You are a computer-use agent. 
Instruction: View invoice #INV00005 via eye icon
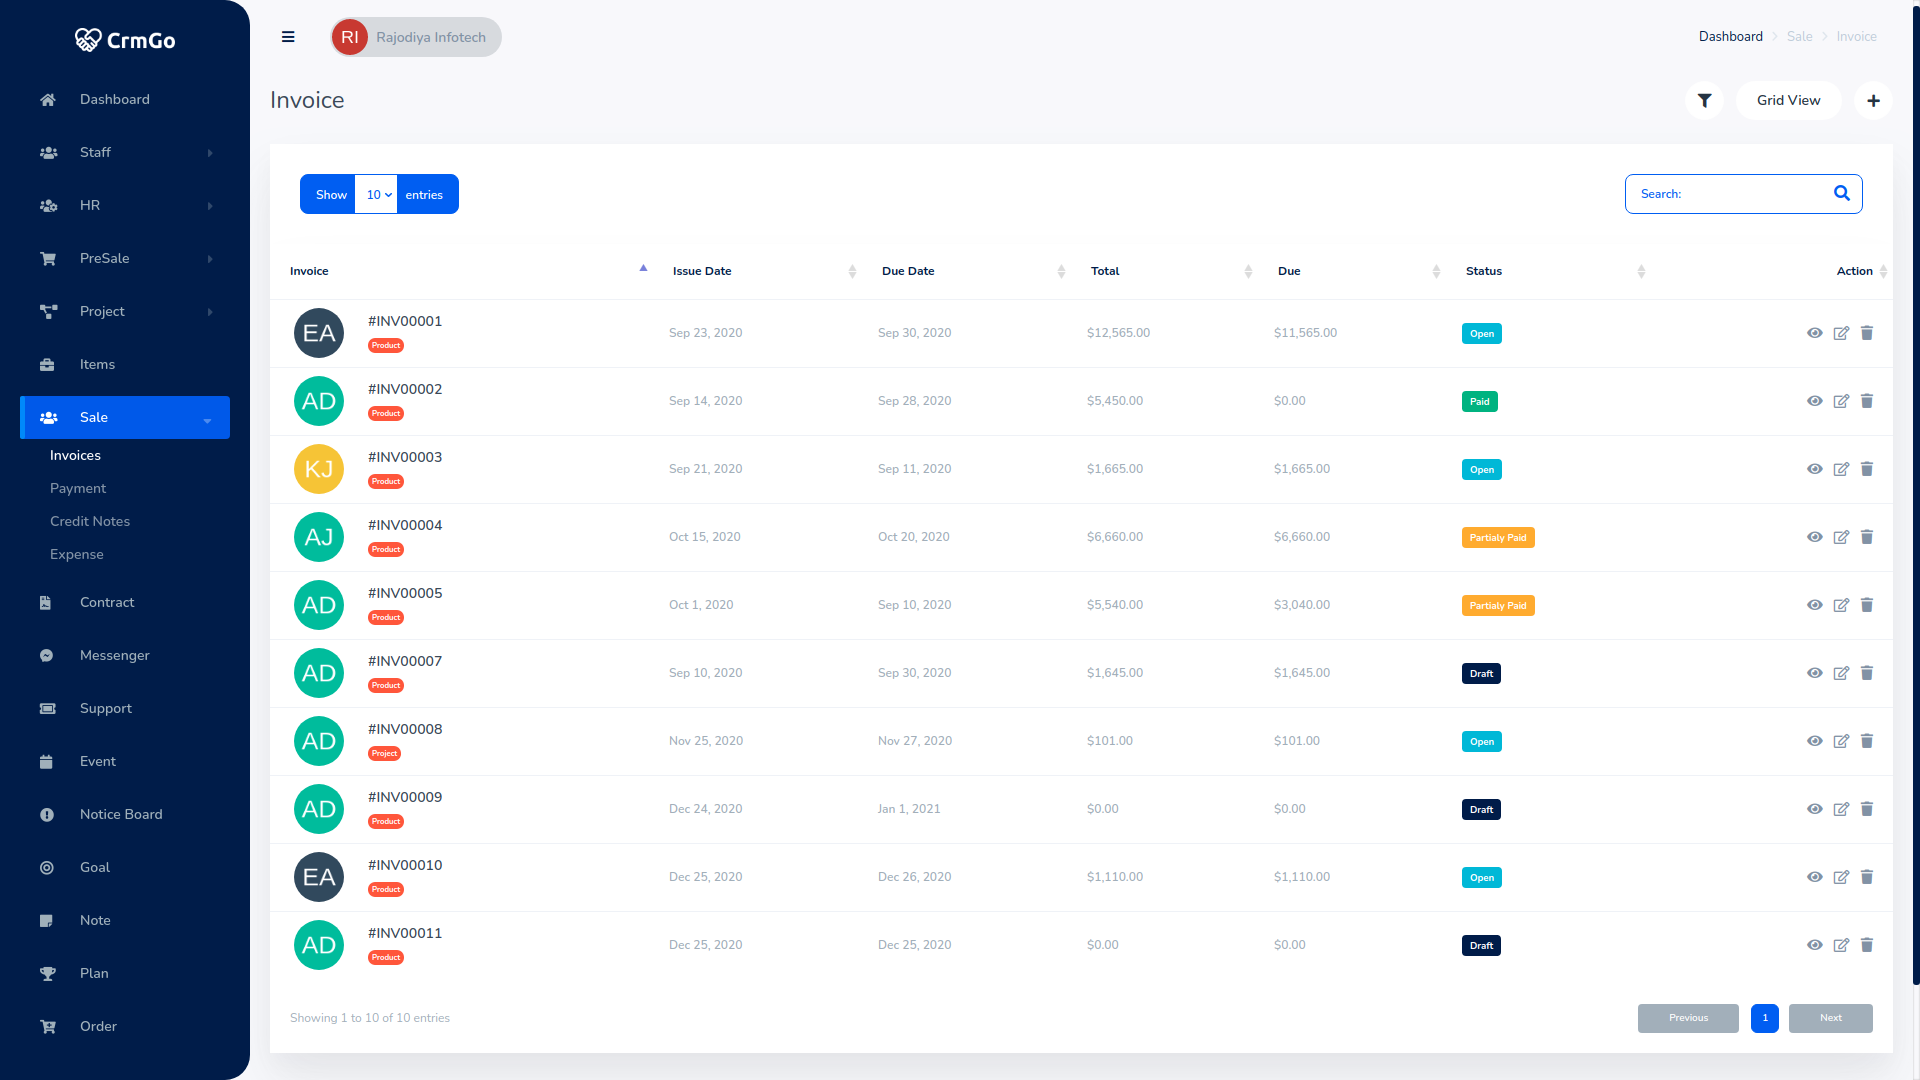click(1814, 605)
